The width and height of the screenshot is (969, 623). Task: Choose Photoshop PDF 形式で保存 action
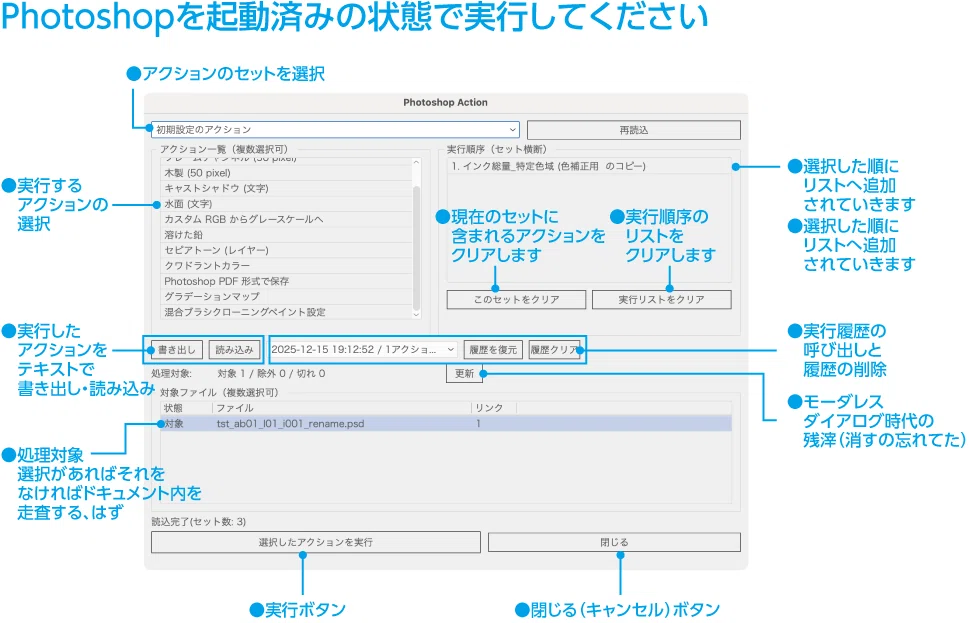(286, 281)
